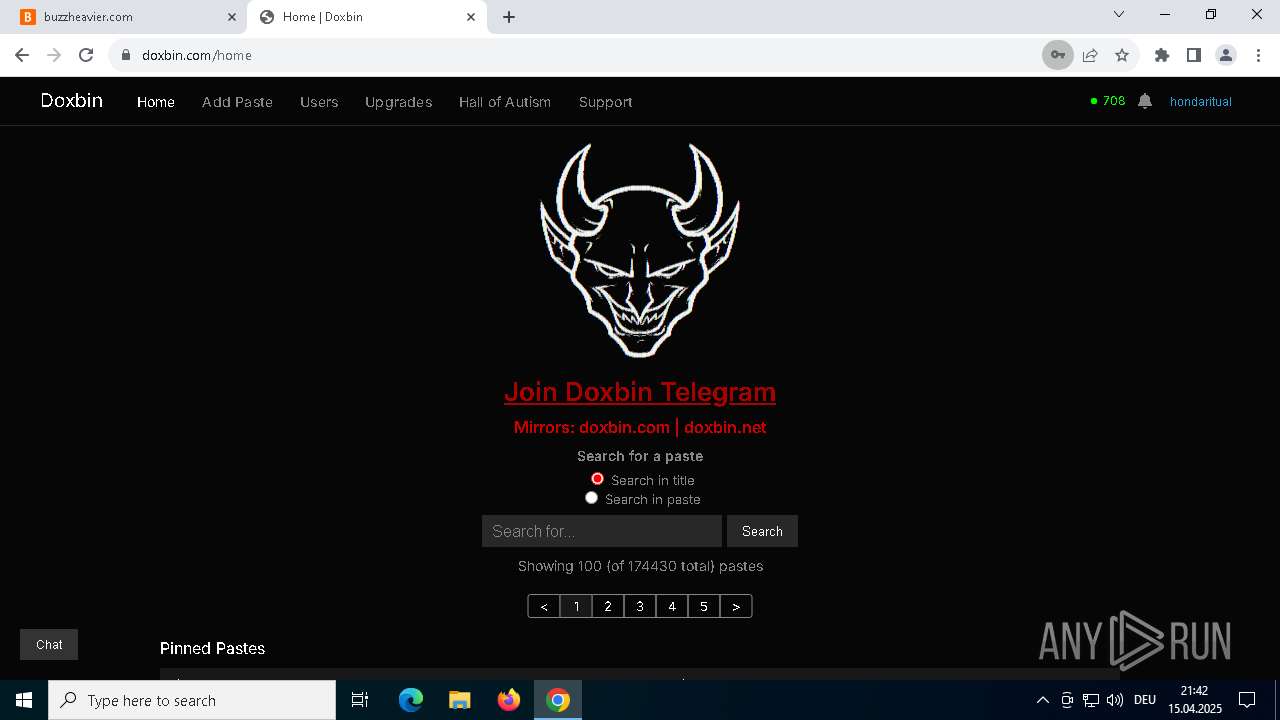Launch Microsoft Edge from the taskbar
The image size is (1280, 720).
(x=411, y=700)
